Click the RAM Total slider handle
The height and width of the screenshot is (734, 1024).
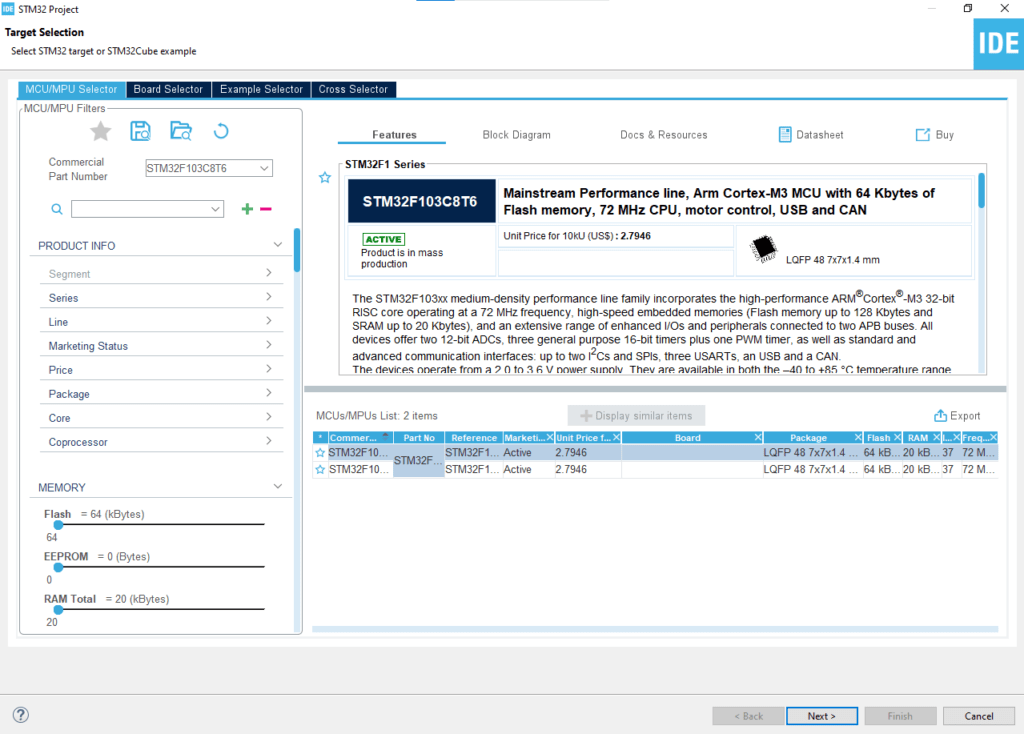click(58, 609)
